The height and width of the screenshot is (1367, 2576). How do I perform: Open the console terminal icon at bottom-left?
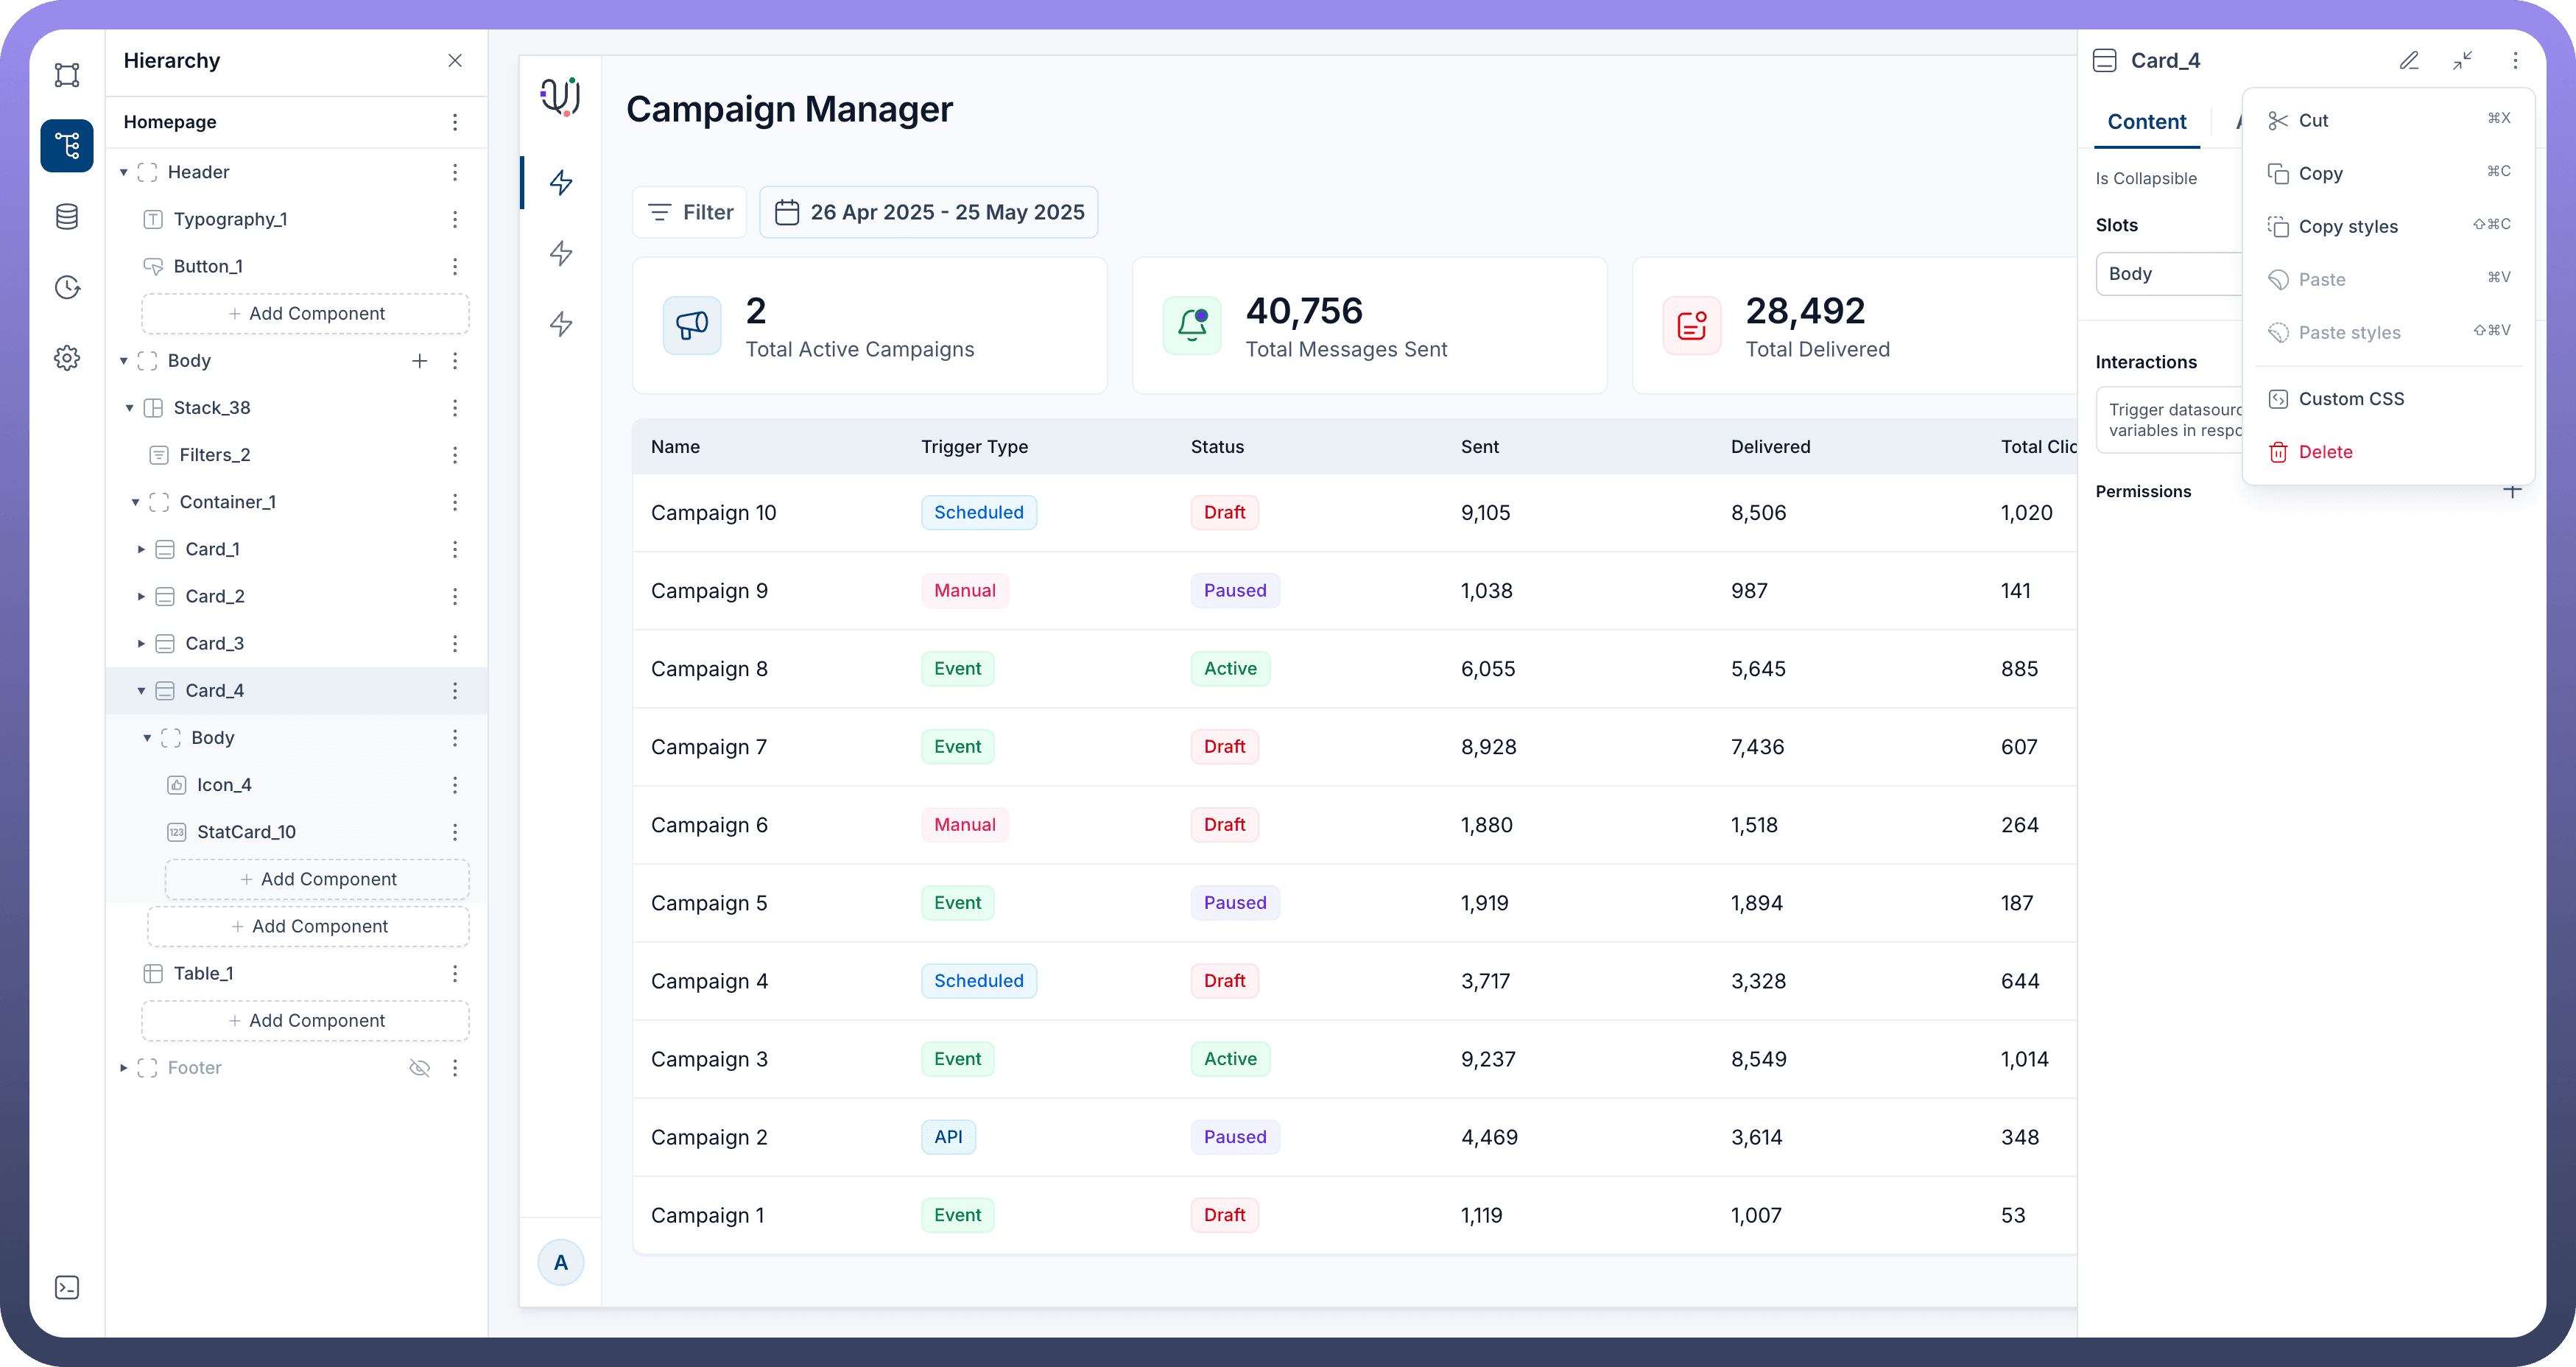[x=67, y=1287]
